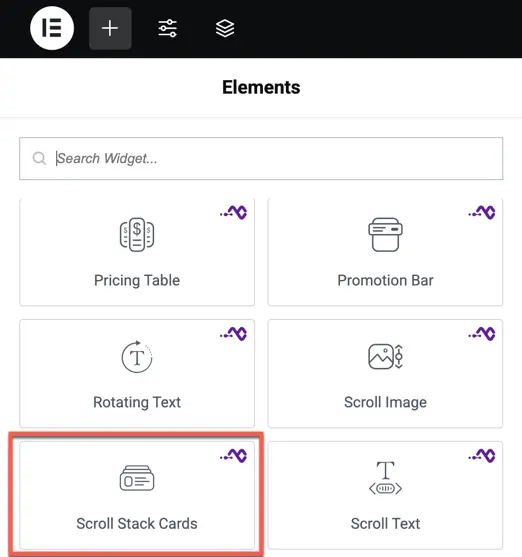Select the Pricing Table widget icon
Viewport: 522px width, 557px height.
[x=137, y=235]
